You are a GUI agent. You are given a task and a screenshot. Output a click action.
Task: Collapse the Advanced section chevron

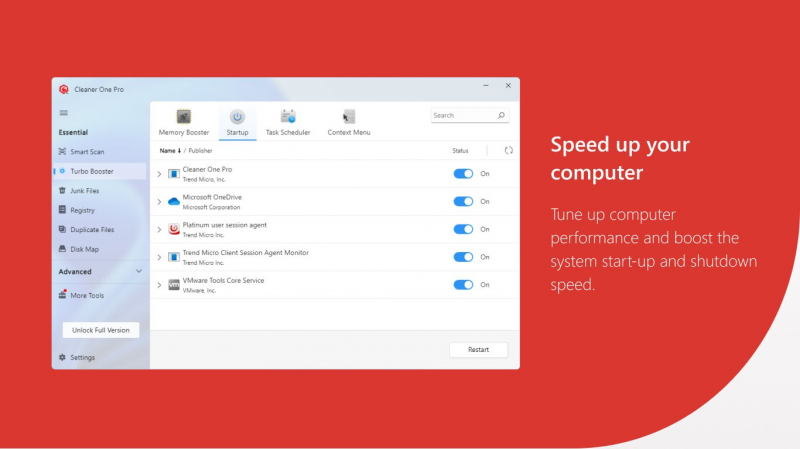pyautogui.click(x=139, y=271)
